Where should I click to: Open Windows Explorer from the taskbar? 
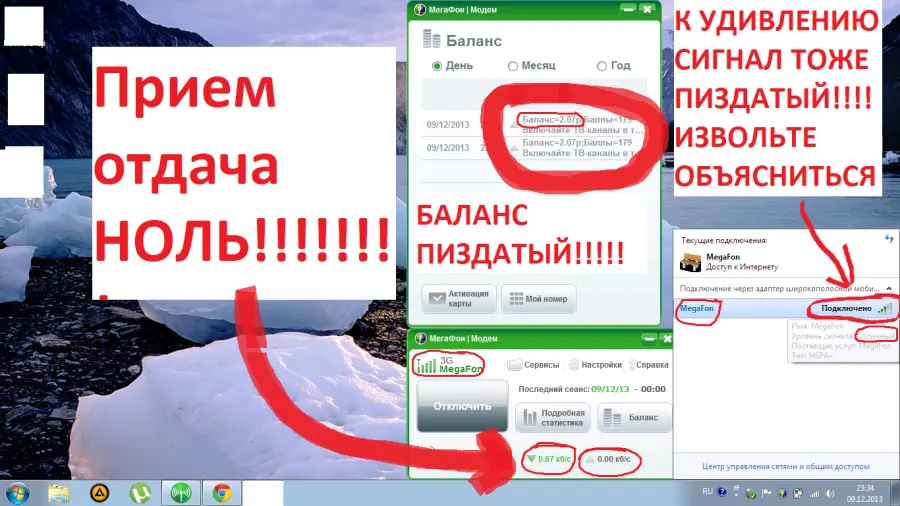click(58, 493)
